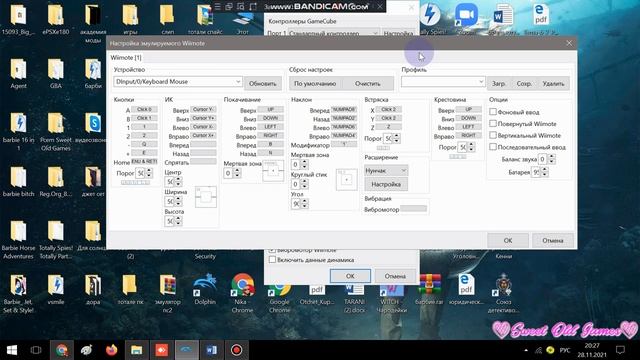Viewport: 640px width, 360px height.
Task: Click OK in the Wiimote settings dialog
Action: pos(508,240)
